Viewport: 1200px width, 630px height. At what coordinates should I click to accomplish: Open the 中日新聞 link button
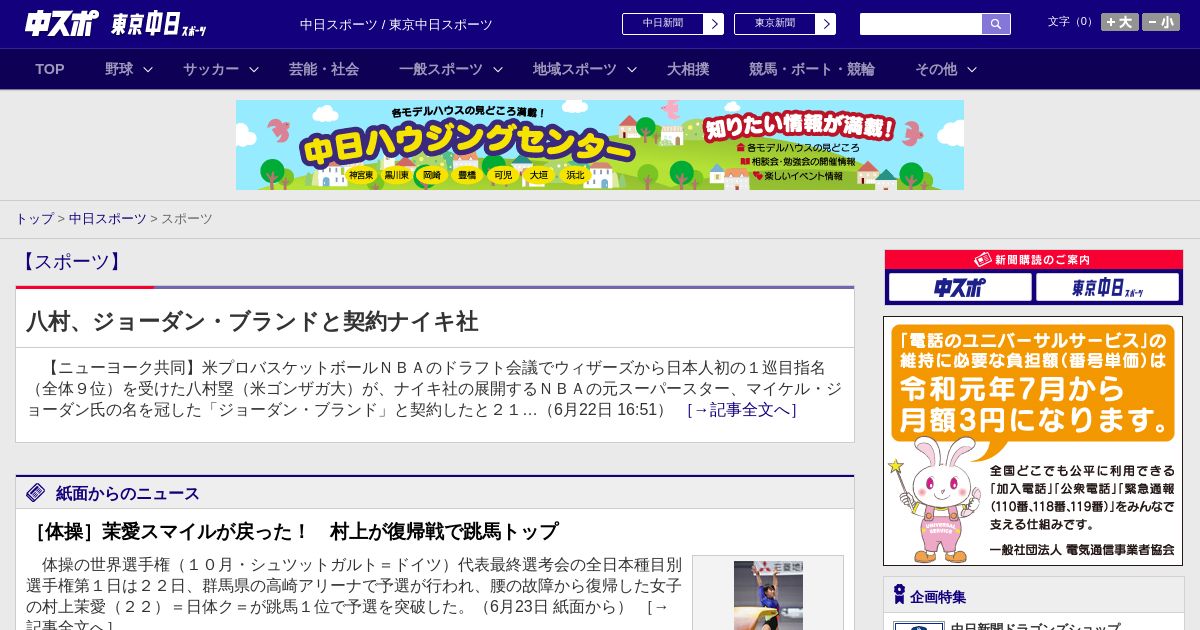(663, 24)
